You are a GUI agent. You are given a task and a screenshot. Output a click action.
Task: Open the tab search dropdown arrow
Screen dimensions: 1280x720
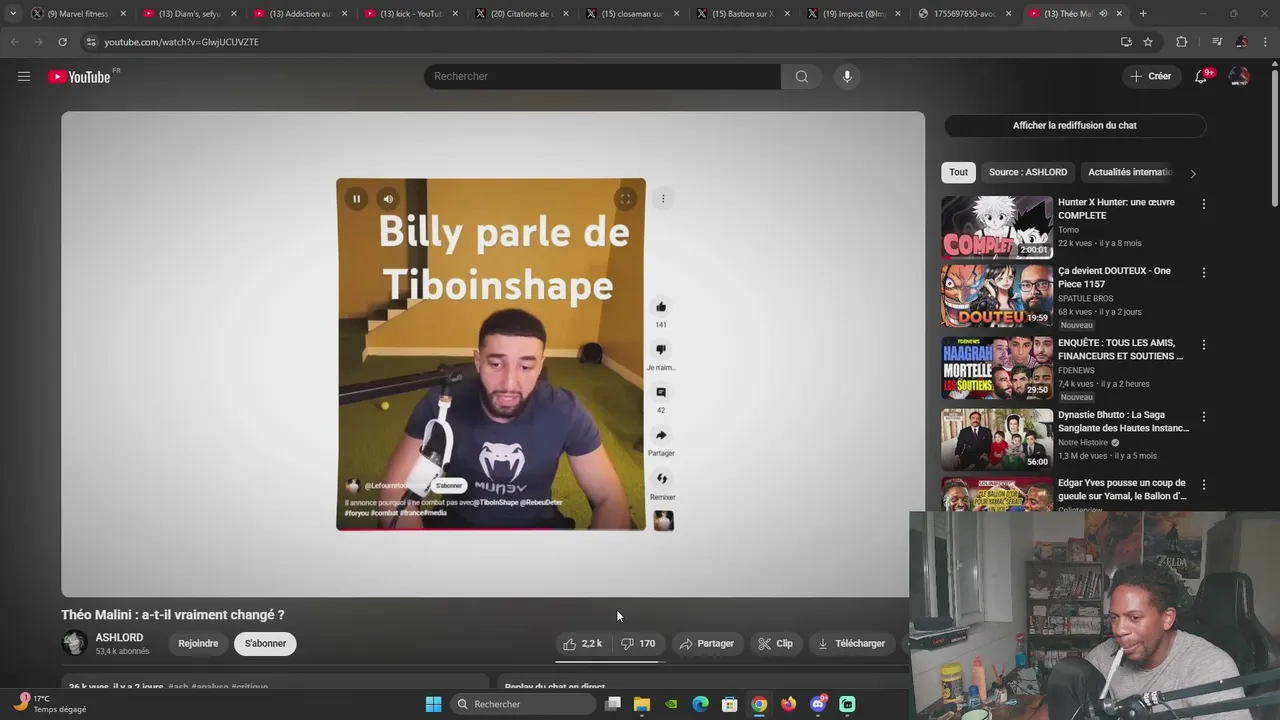(12, 13)
